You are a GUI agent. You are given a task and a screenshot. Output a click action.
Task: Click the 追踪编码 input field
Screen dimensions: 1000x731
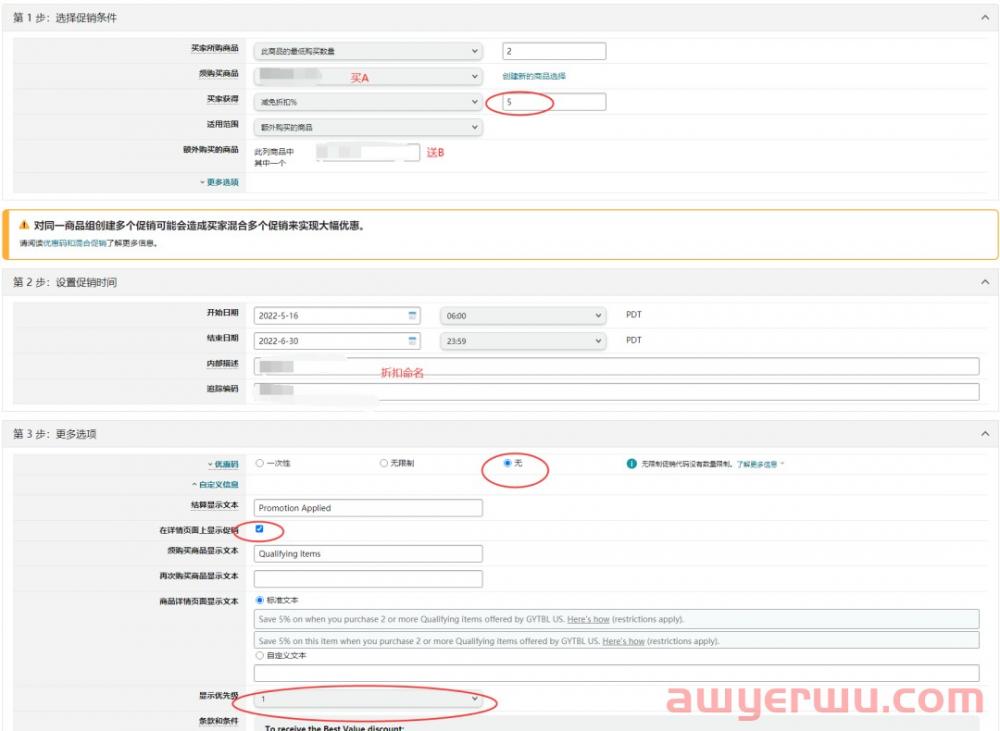click(616, 392)
